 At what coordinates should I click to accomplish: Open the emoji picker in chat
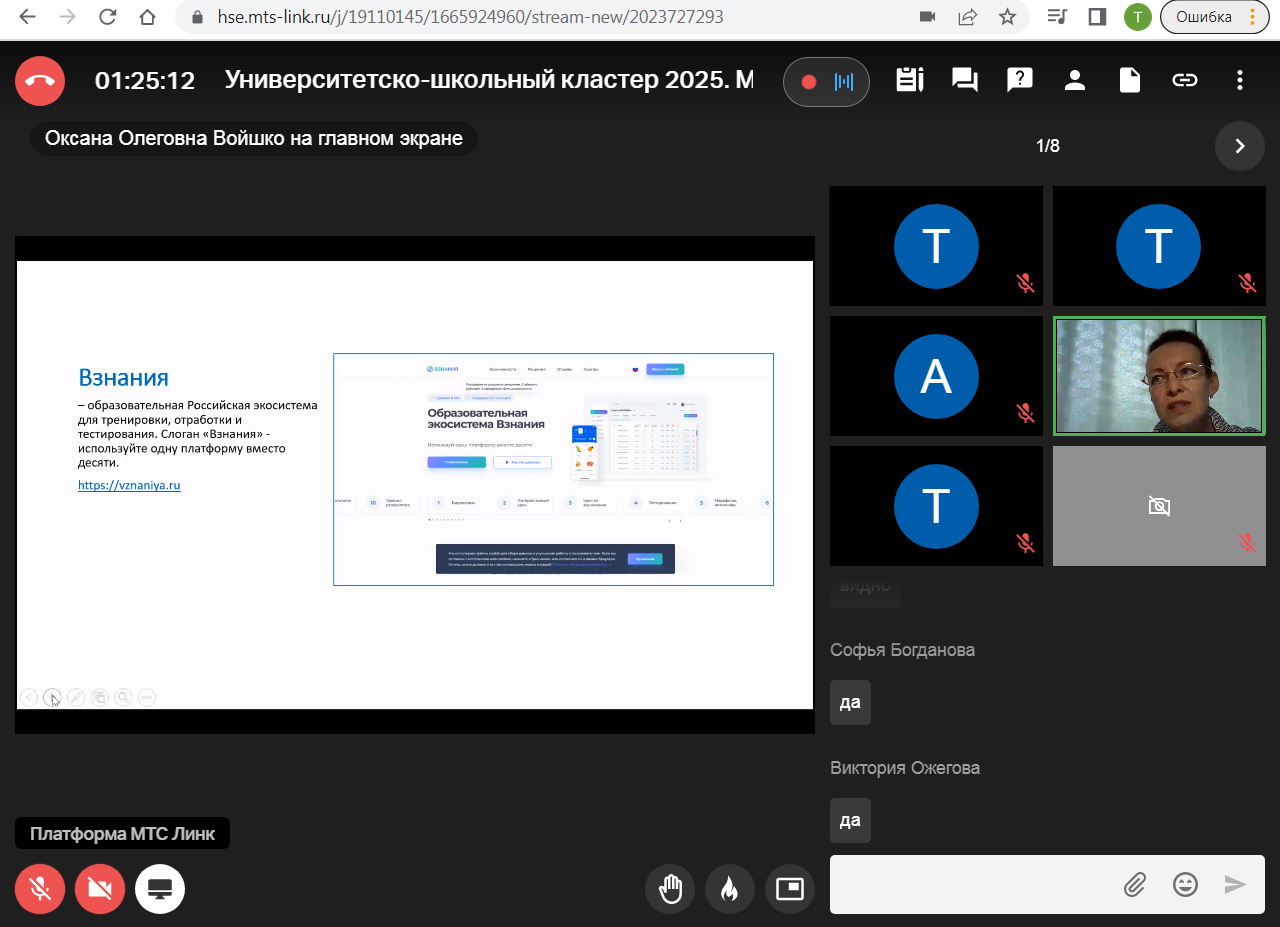(1185, 884)
